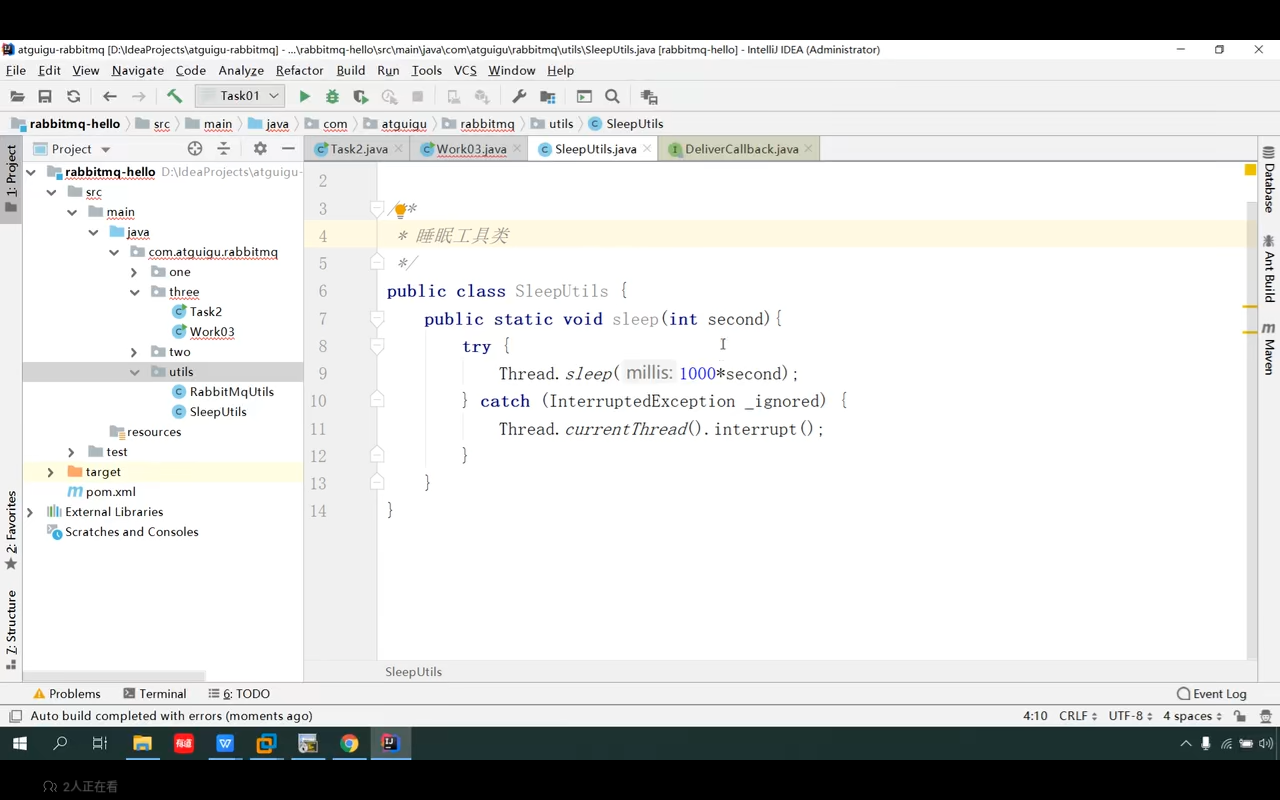Click the cursor position 4:10 indicator
The width and height of the screenshot is (1280, 800).
(x=1035, y=716)
